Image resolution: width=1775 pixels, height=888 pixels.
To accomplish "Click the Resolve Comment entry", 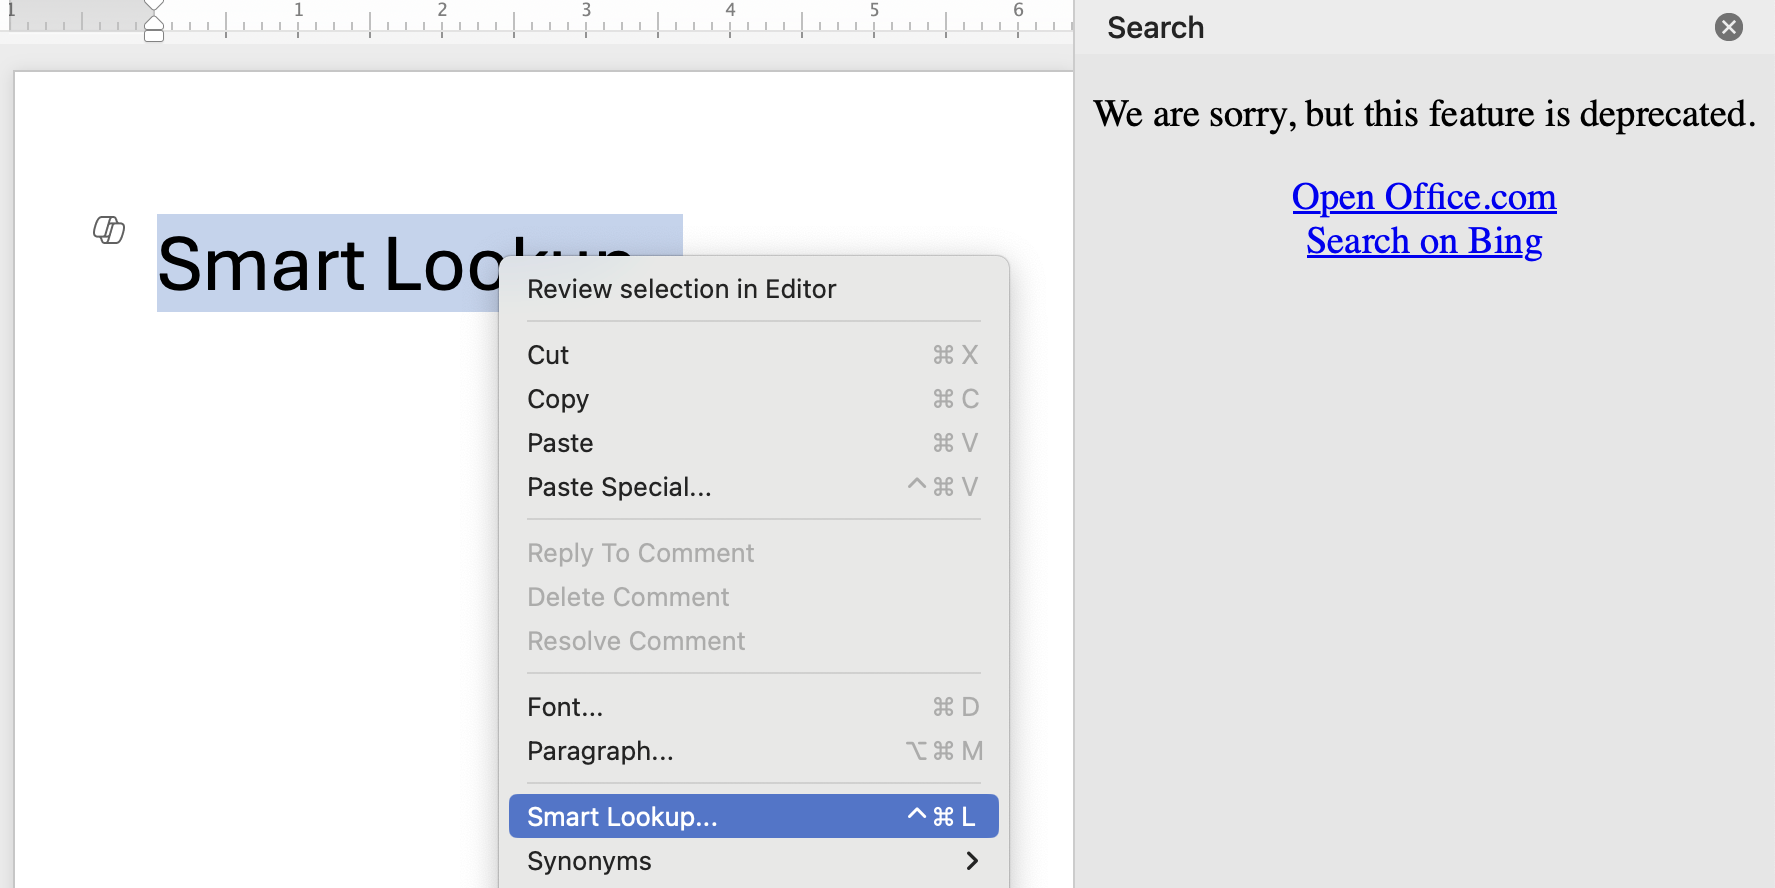I will coord(754,641).
